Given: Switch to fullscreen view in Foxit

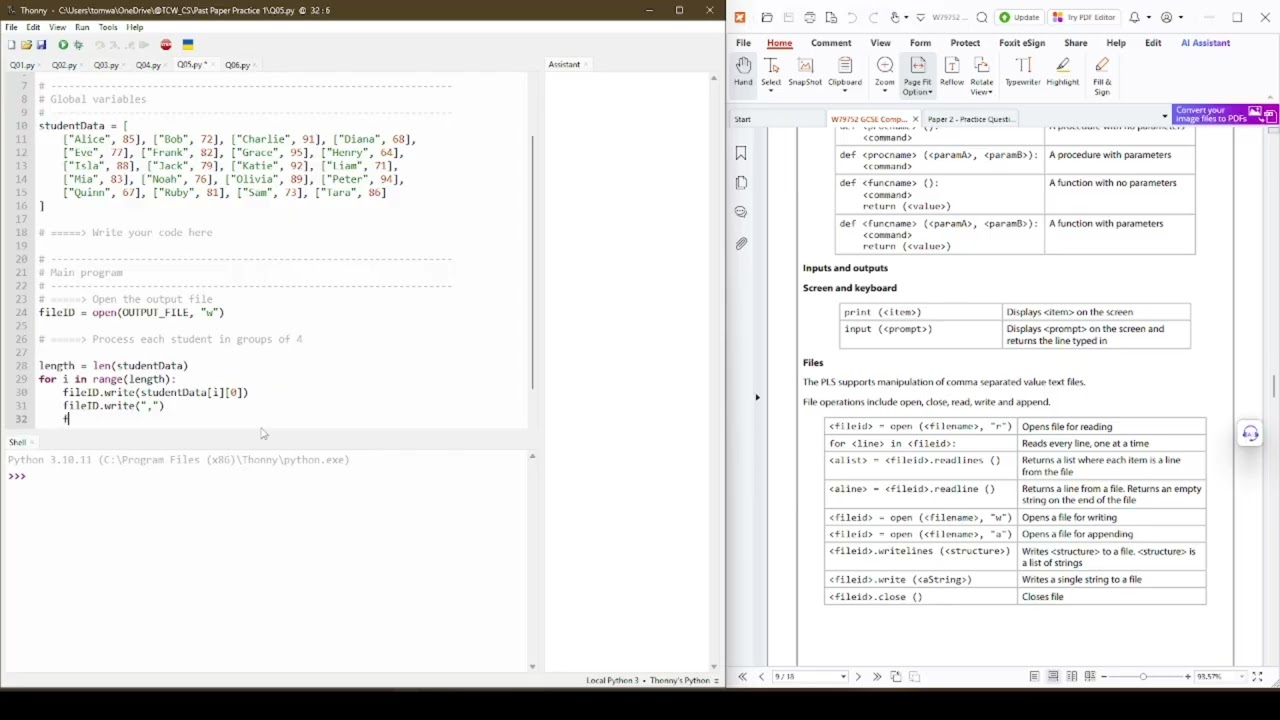Looking at the screenshot, I should click(1257, 677).
